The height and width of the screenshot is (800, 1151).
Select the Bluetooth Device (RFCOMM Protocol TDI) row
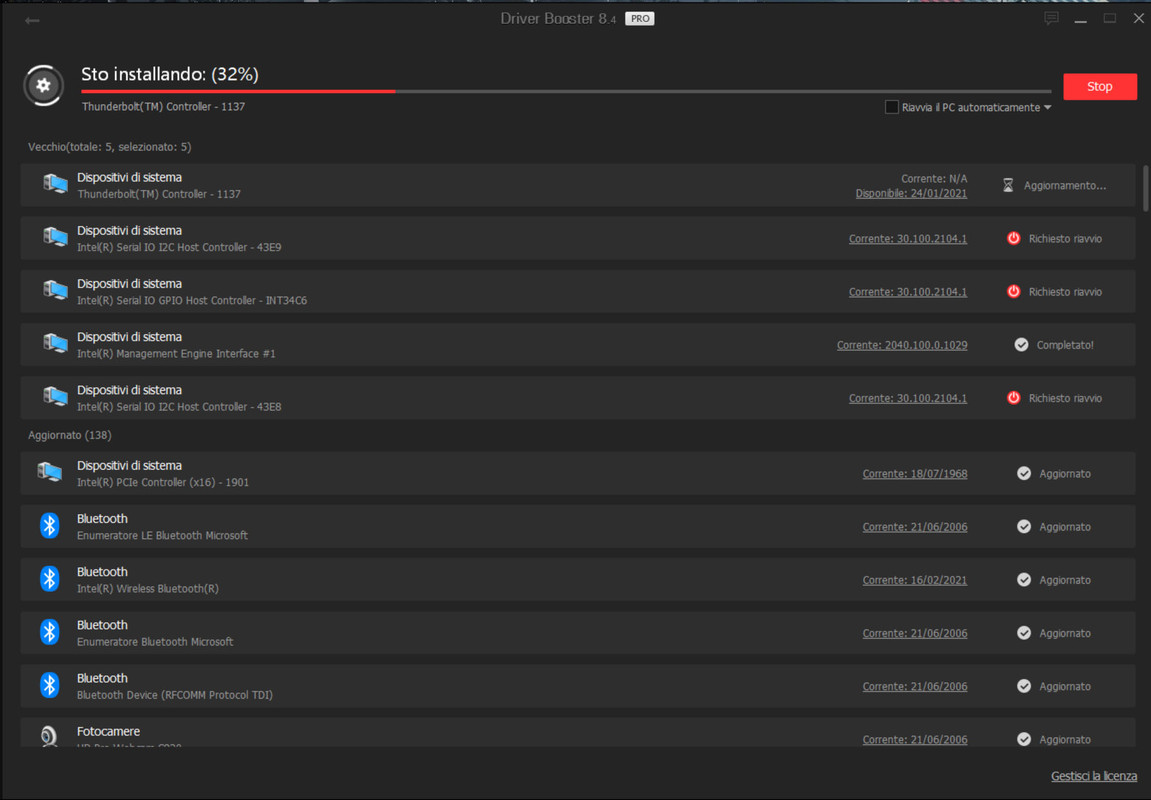point(578,686)
